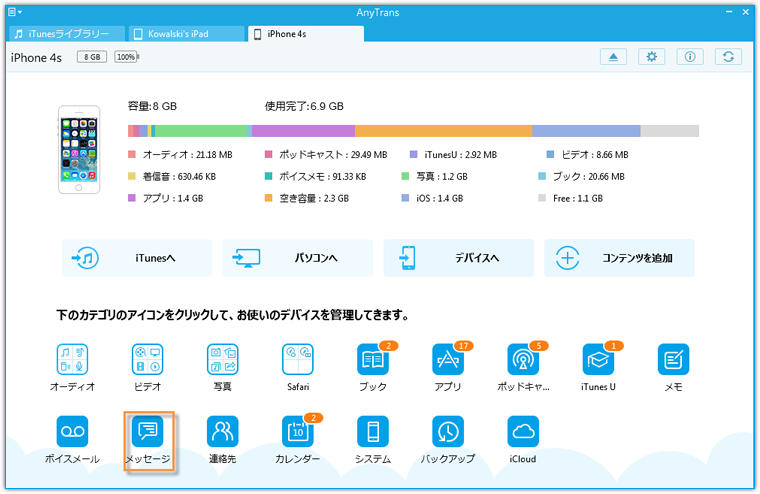Open the 連絡先 contacts icon
The width and height of the screenshot is (760, 494).
(x=222, y=431)
